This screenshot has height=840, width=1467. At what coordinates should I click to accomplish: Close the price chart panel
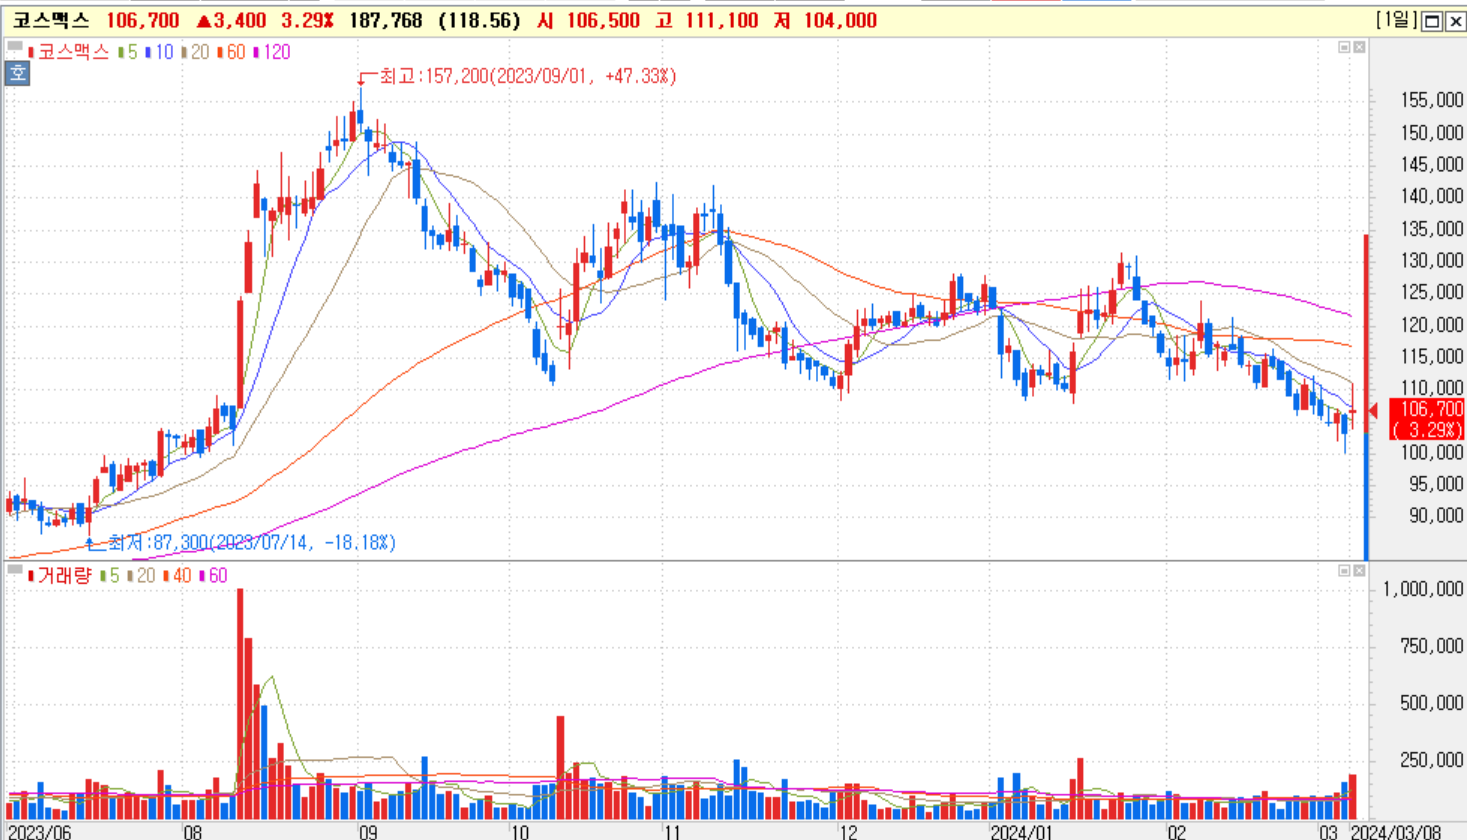click(1359, 47)
